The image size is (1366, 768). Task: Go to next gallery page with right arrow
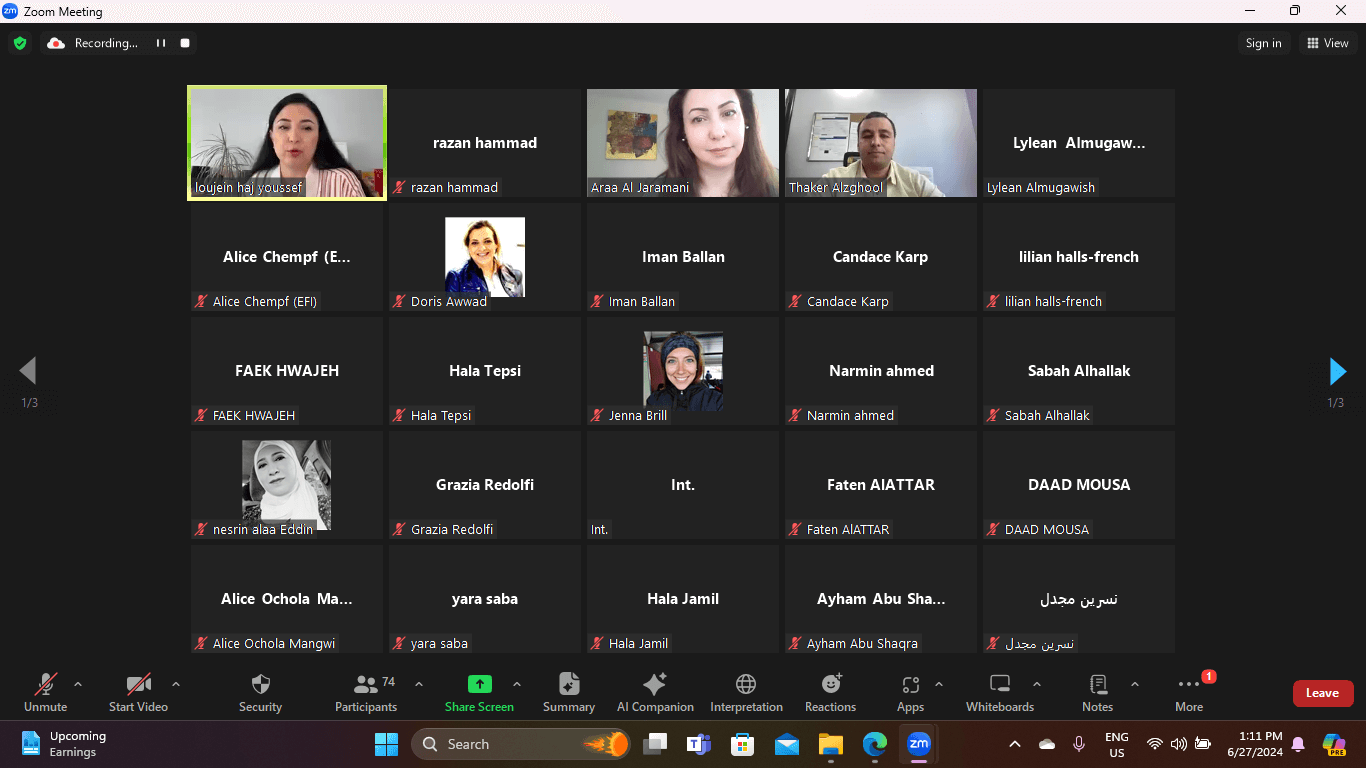(1337, 371)
